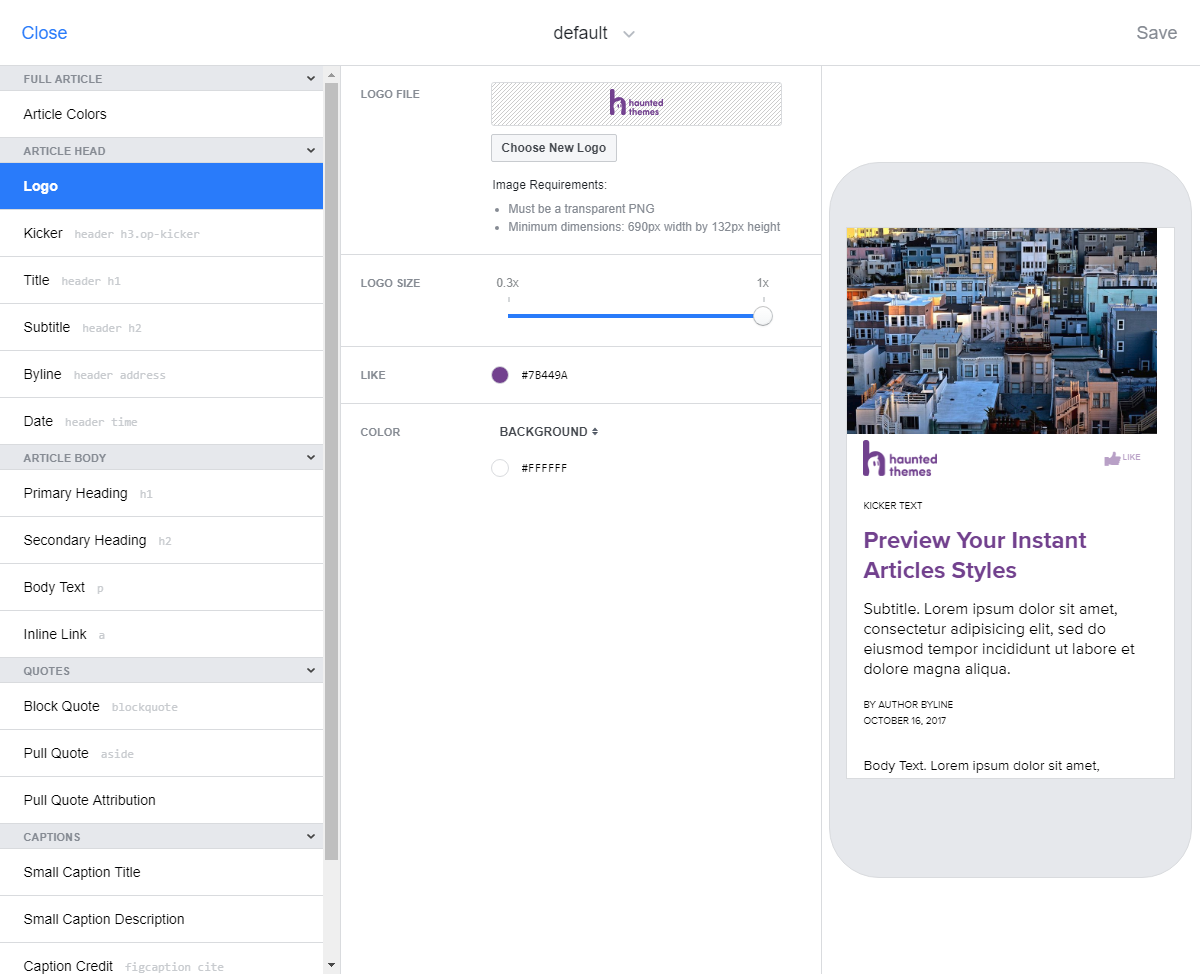Open the "default" style dropdown at the top
This screenshot has width=1200, height=974.
coord(594,32)
